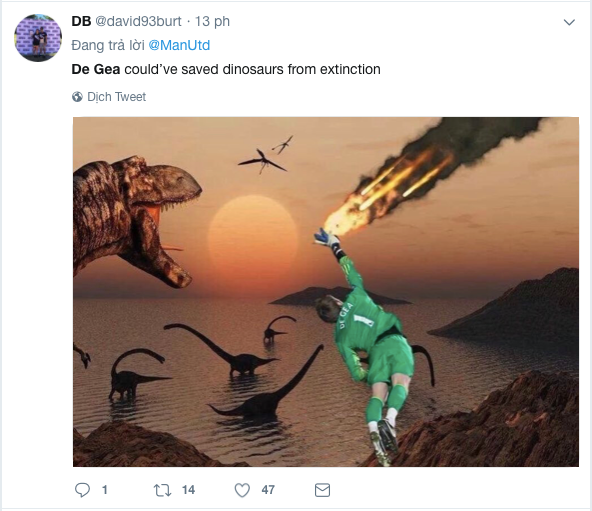Screen dimensions: 592x511
Task: Click the Dịch Tweet translate link
Action: tap(116, 97)
